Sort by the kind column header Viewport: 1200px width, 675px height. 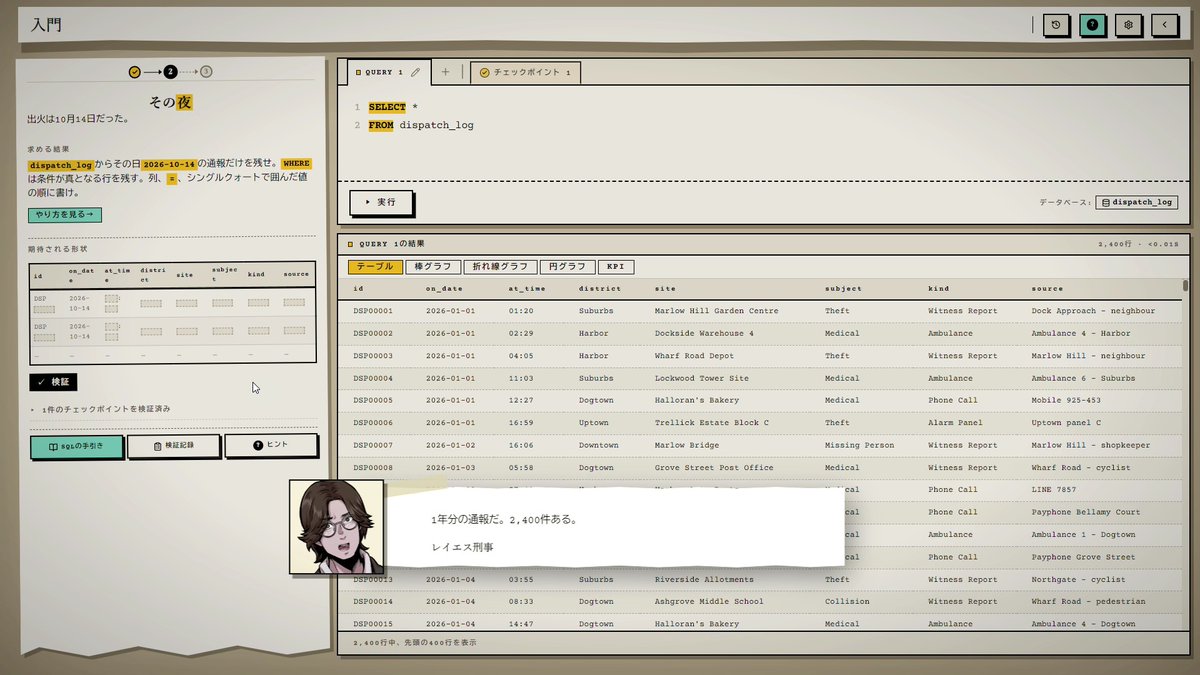[938, 288]
